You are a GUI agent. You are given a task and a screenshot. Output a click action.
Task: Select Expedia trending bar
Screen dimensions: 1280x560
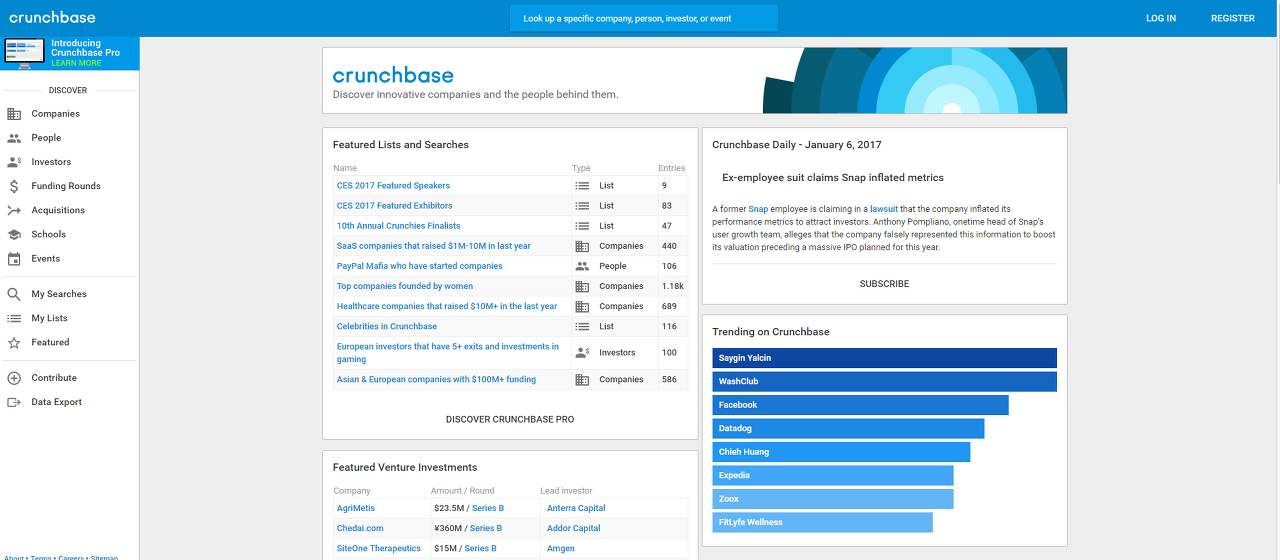[833, 475]
